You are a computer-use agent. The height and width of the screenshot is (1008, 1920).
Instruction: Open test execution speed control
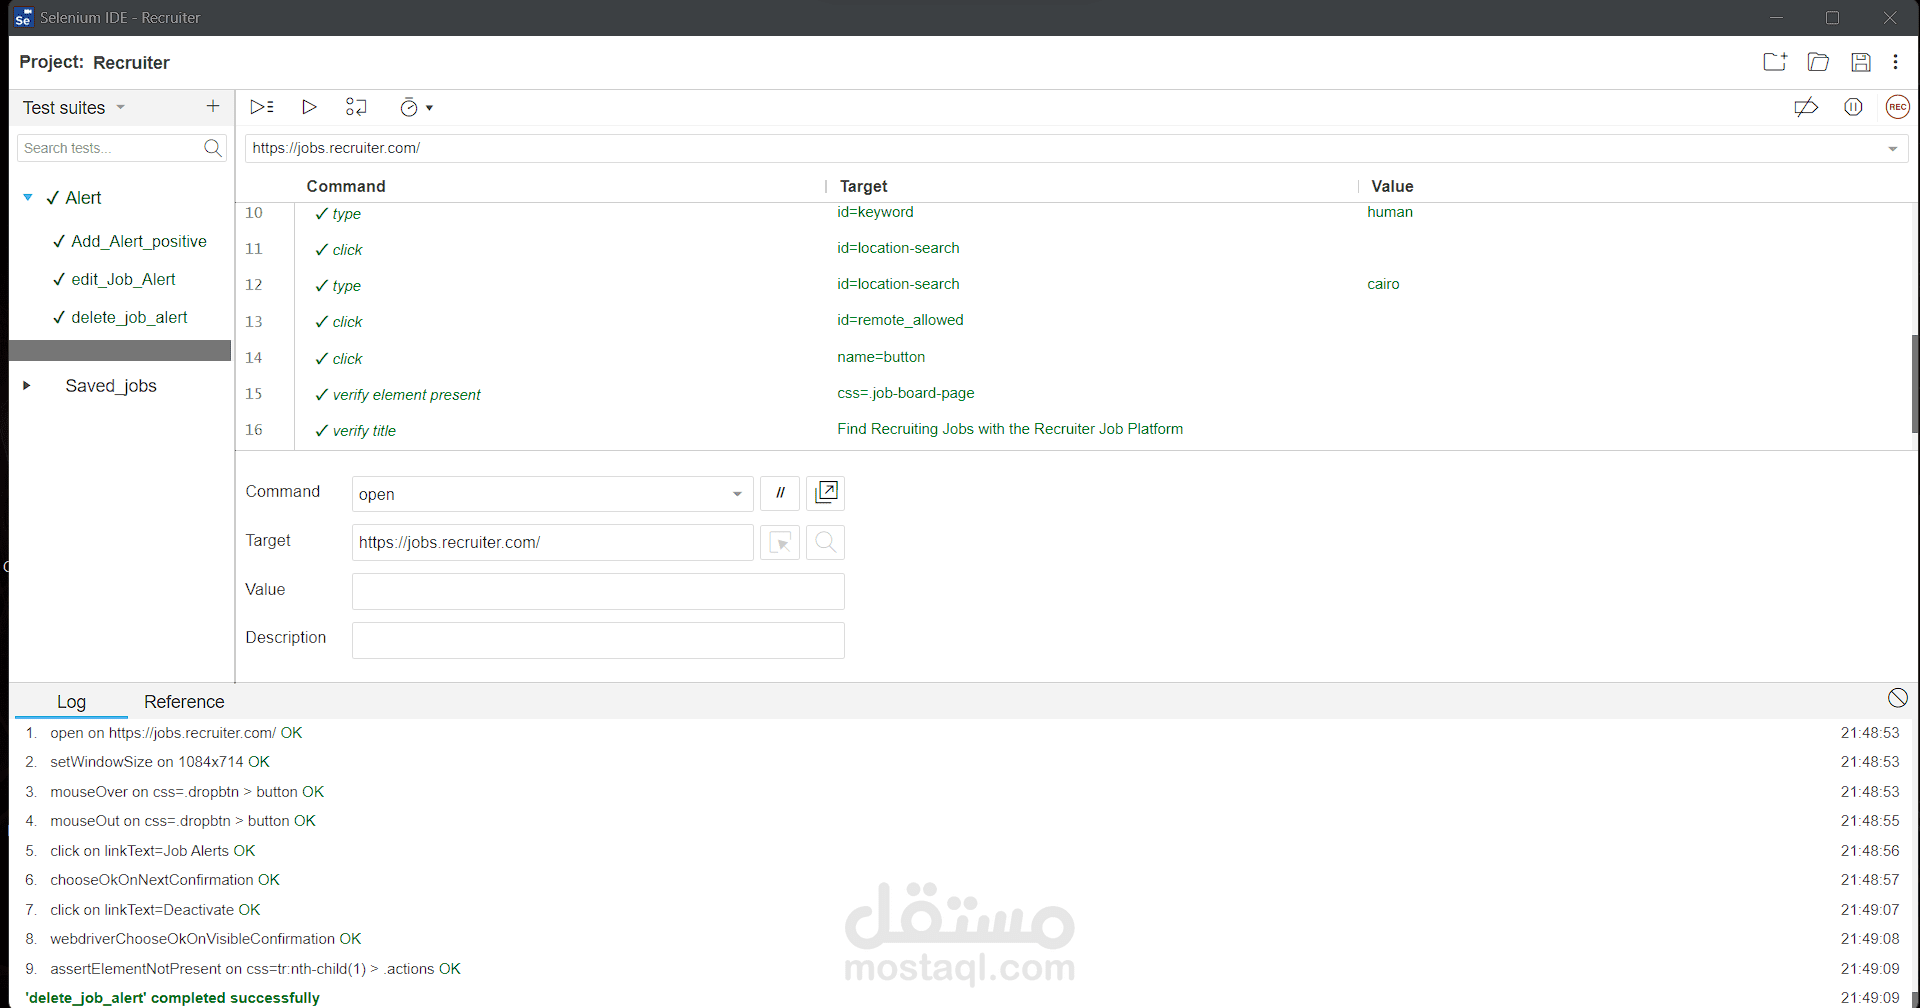pos(409,107)
